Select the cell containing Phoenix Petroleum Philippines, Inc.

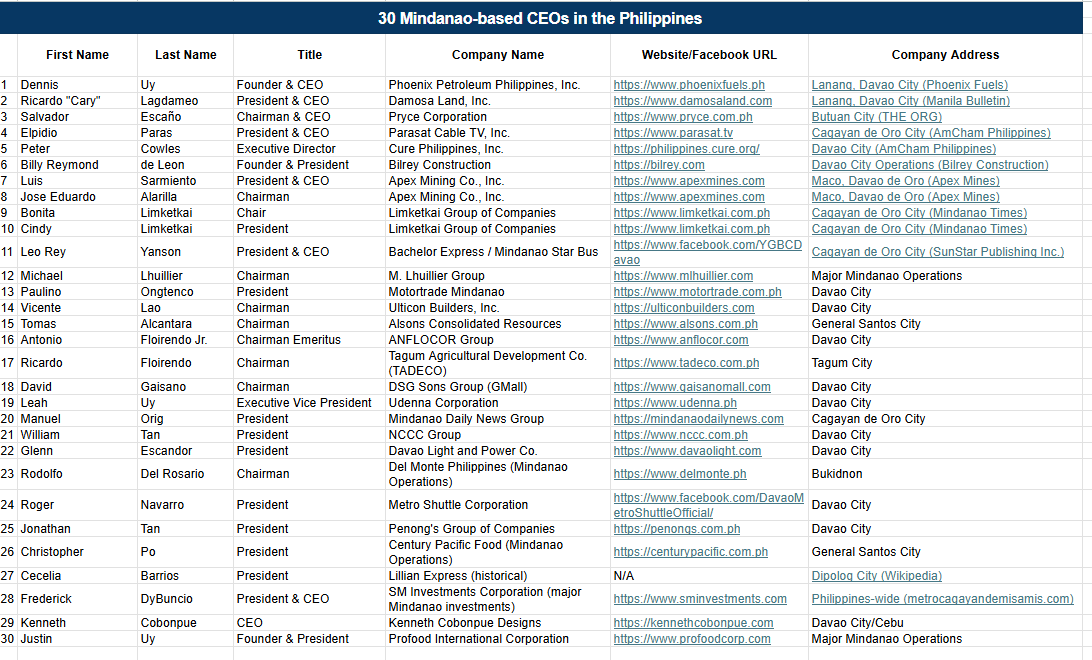point(498,85)
